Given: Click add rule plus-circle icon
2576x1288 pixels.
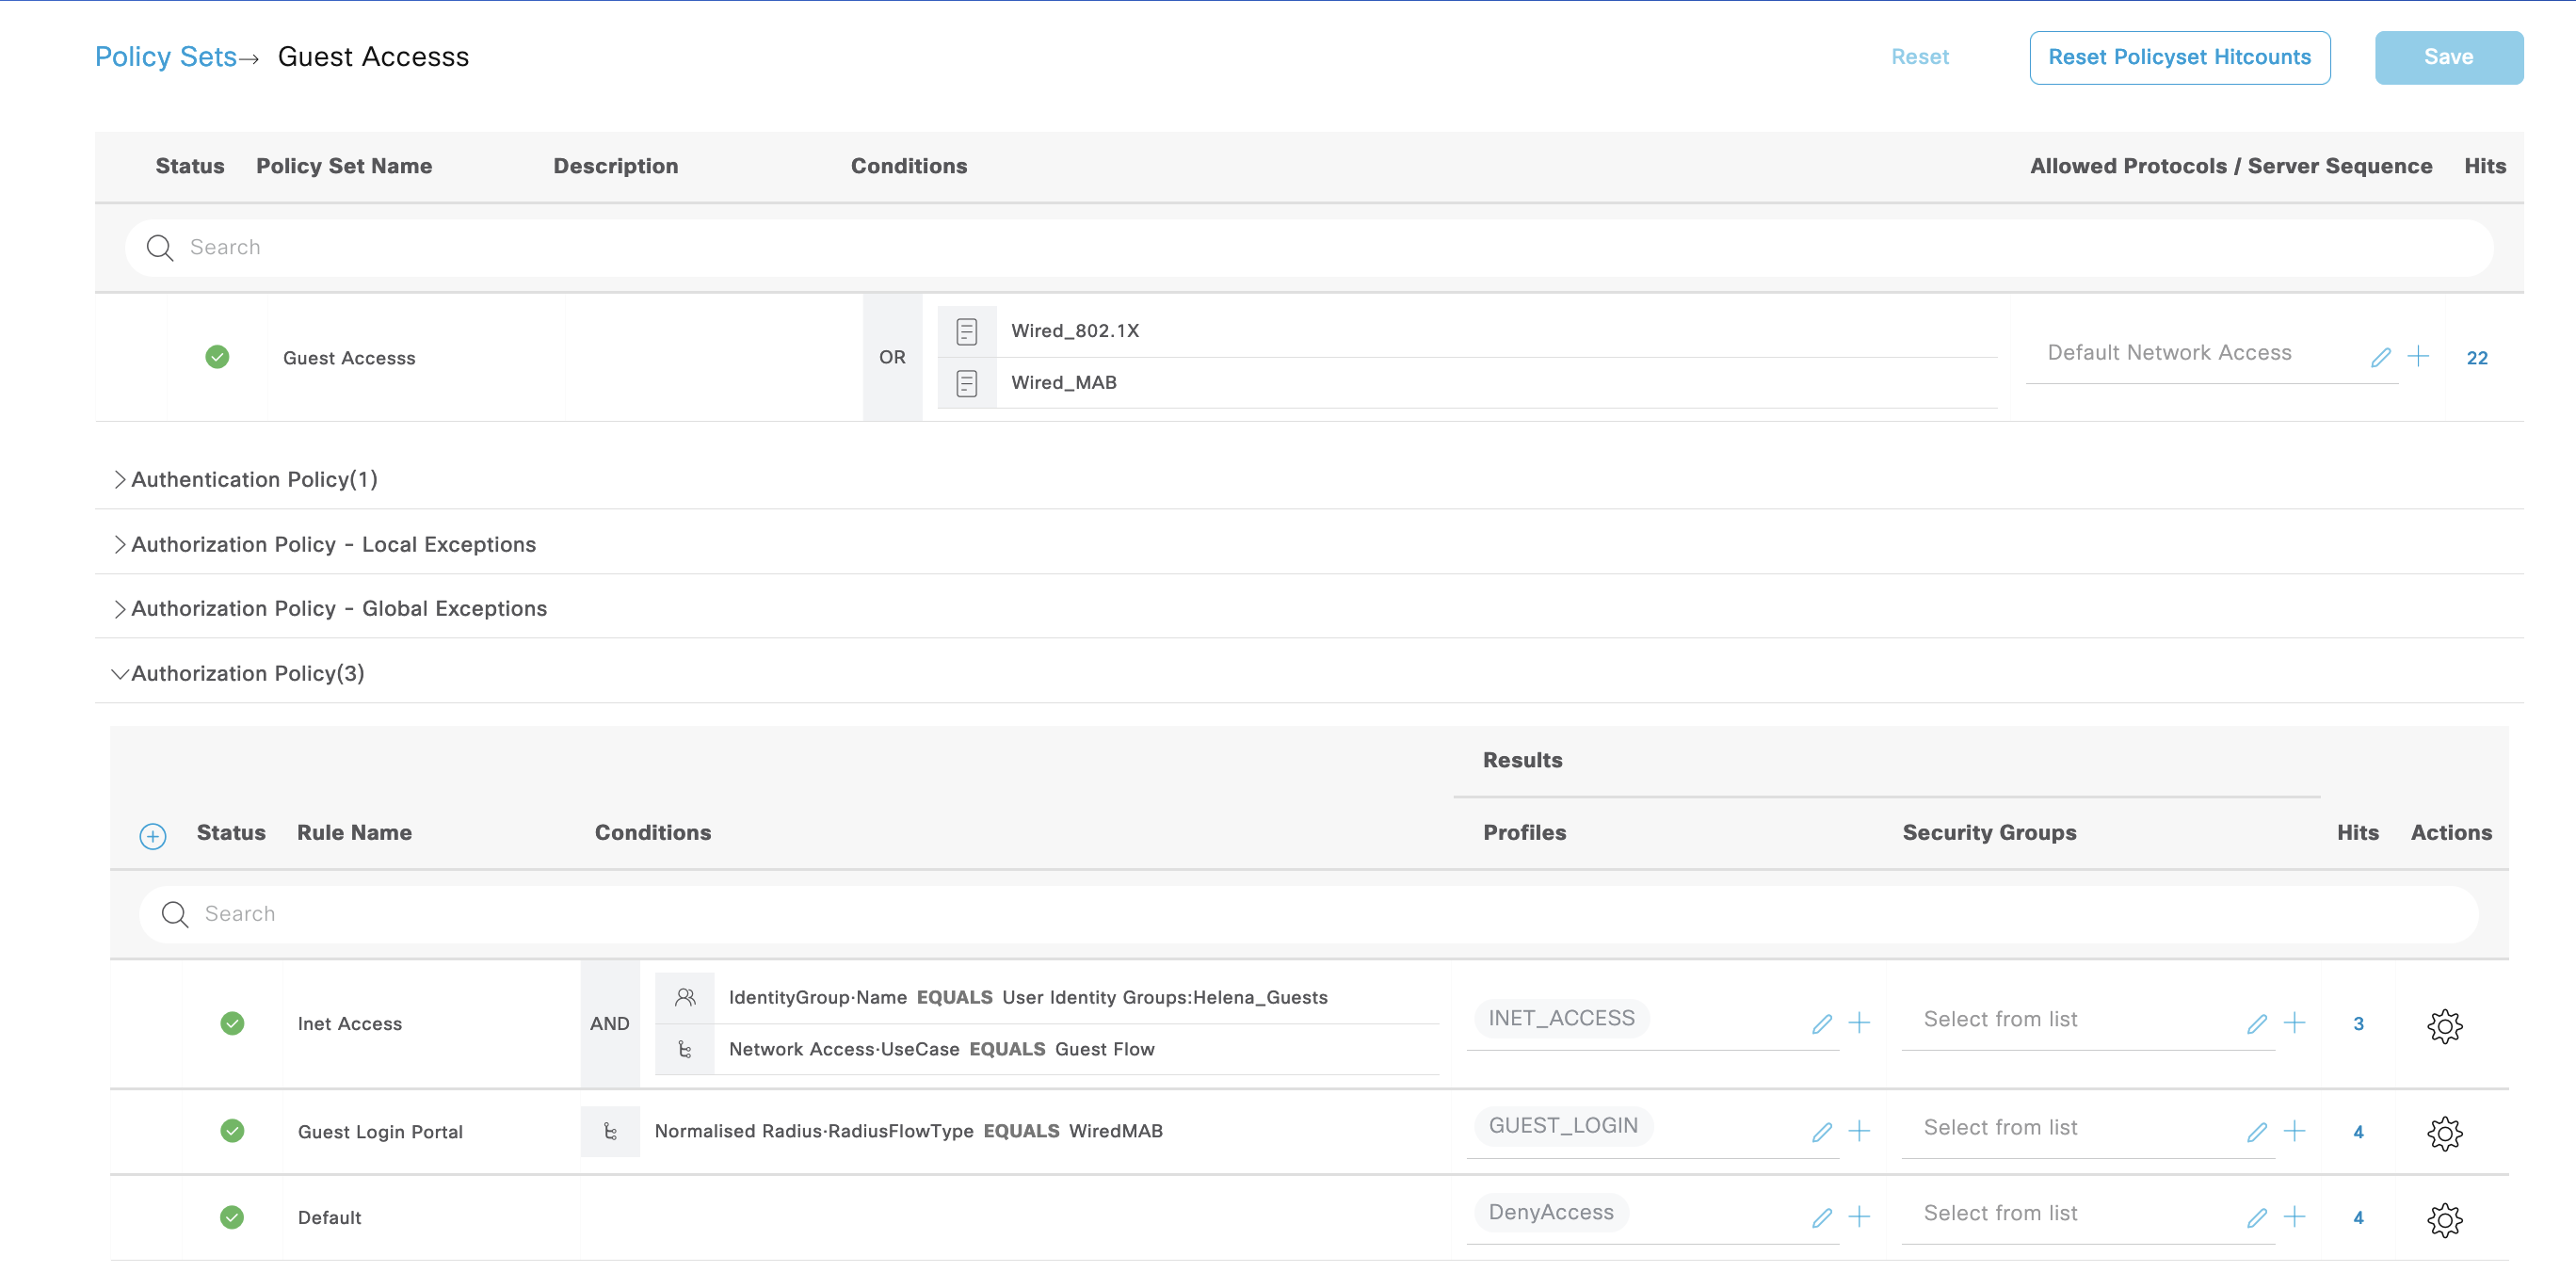Looking at the screenshot, I should point(152,836).
